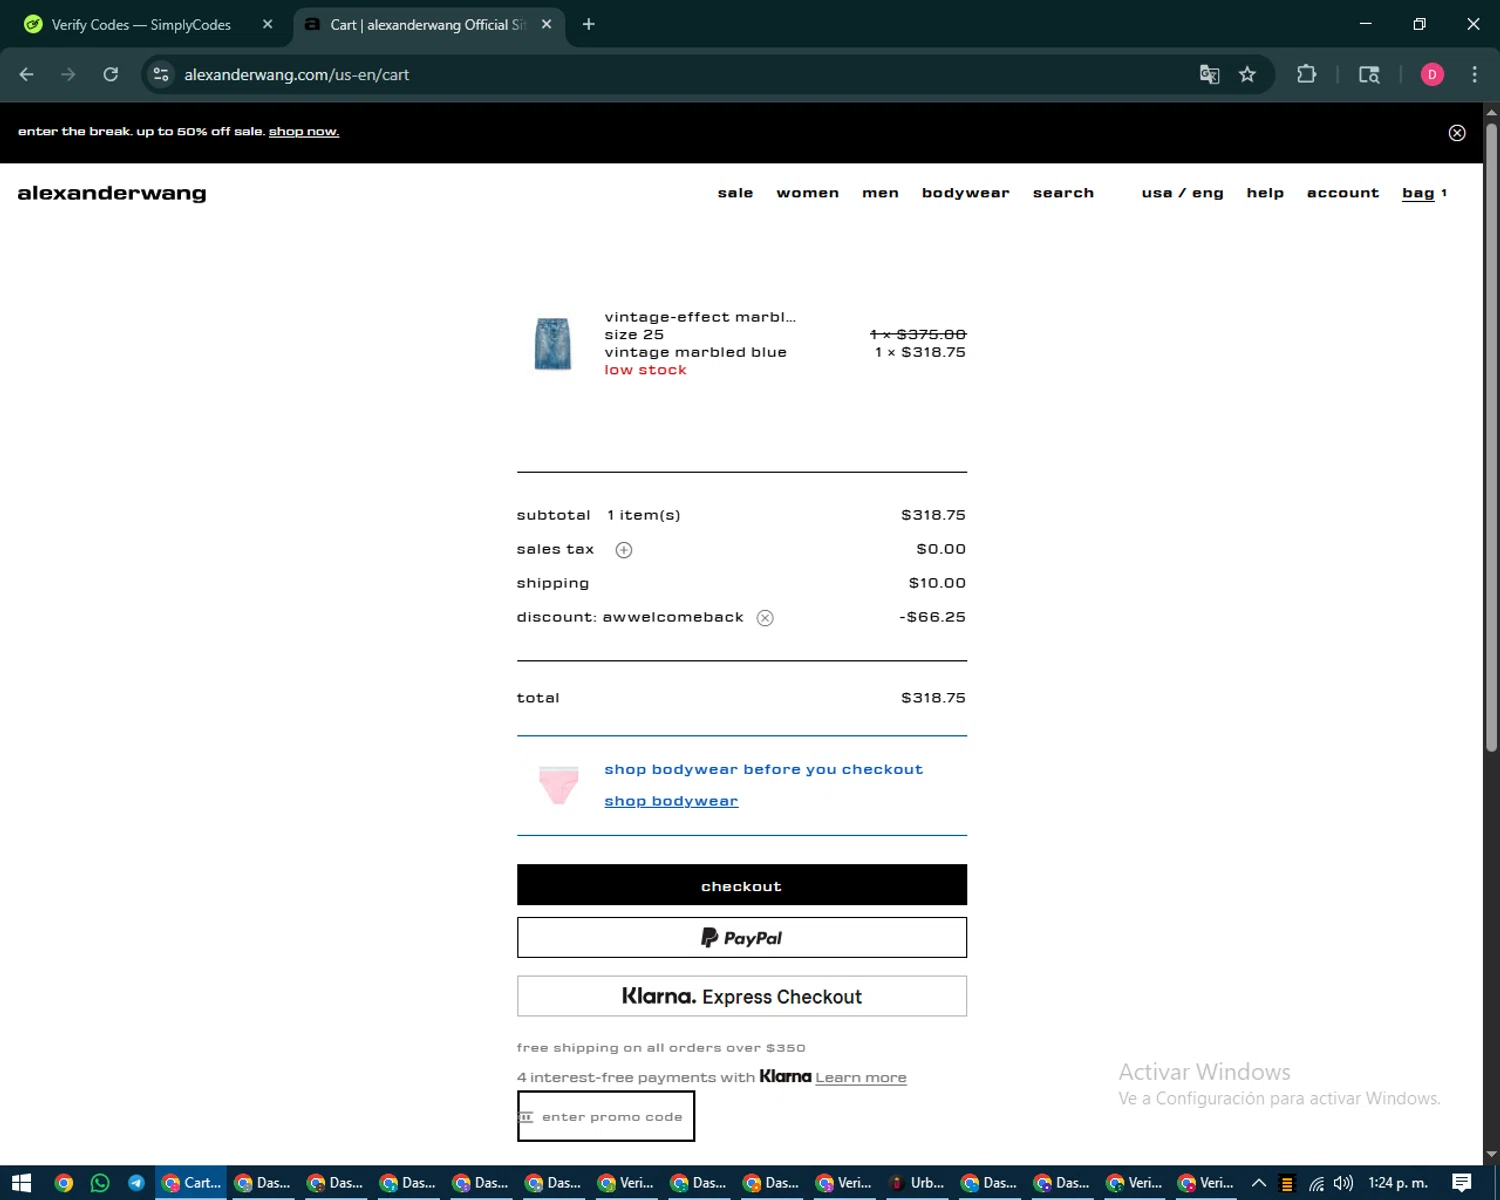1500x1200 pixels.
Task: Open the bodywear menu
Action: tap(966, 193)
